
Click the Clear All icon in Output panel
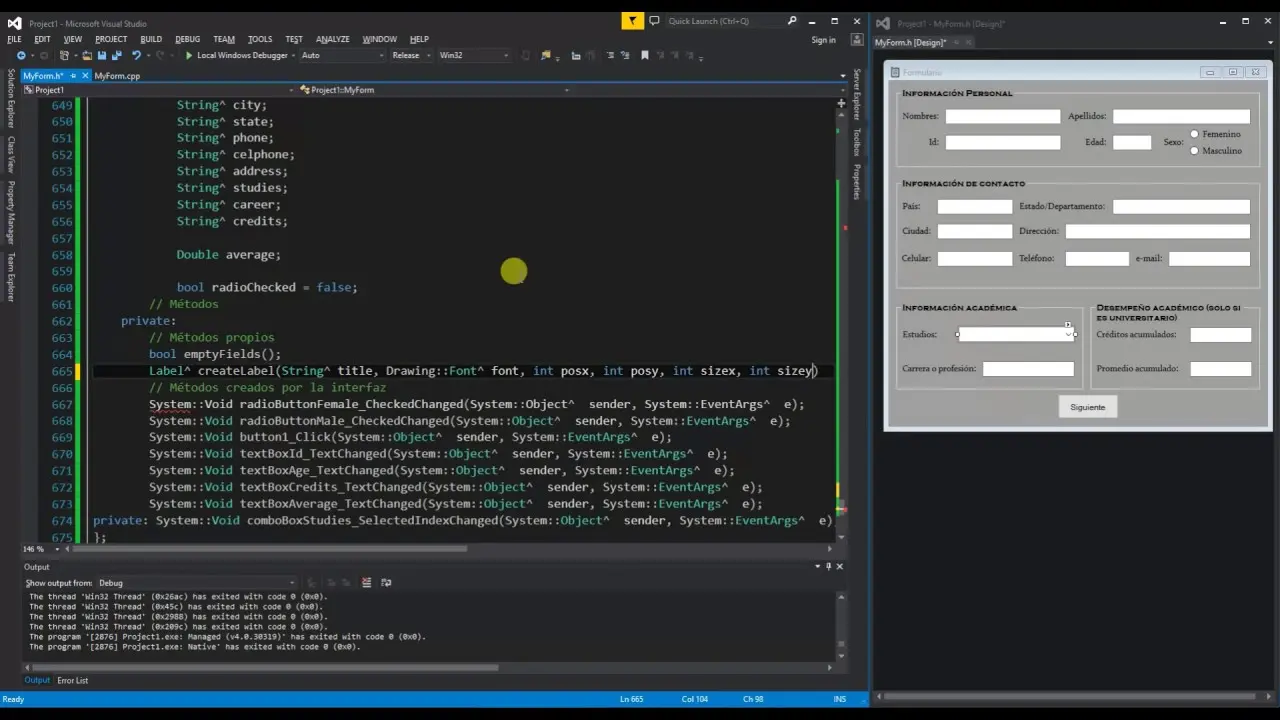click(x=367, y=583)
